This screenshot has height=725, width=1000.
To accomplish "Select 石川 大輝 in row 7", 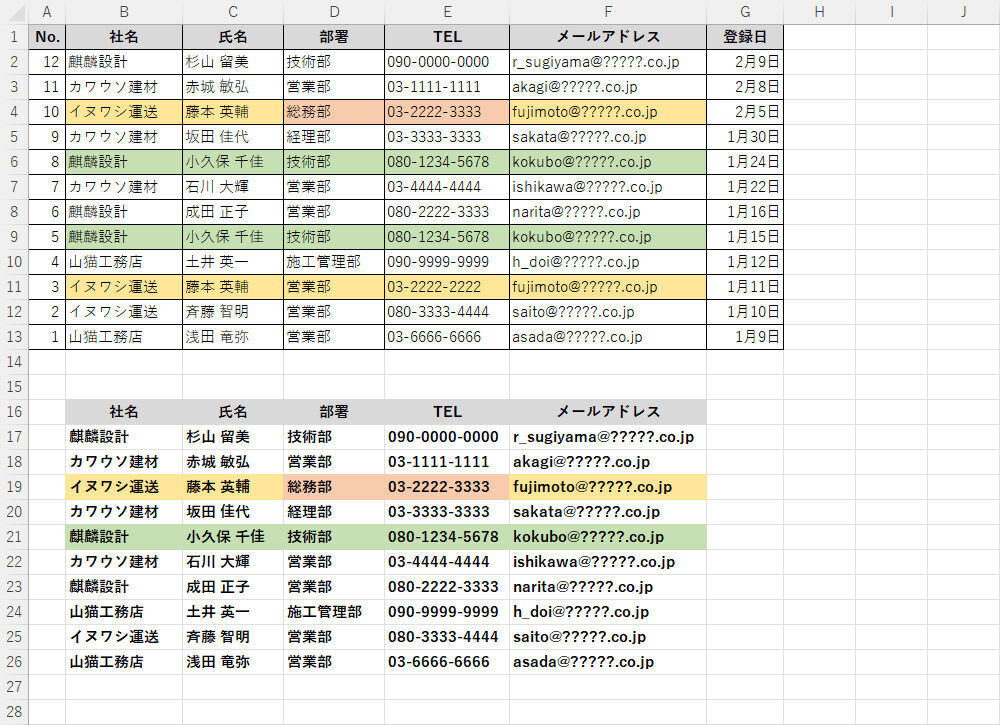I will [x=233, y=187].
